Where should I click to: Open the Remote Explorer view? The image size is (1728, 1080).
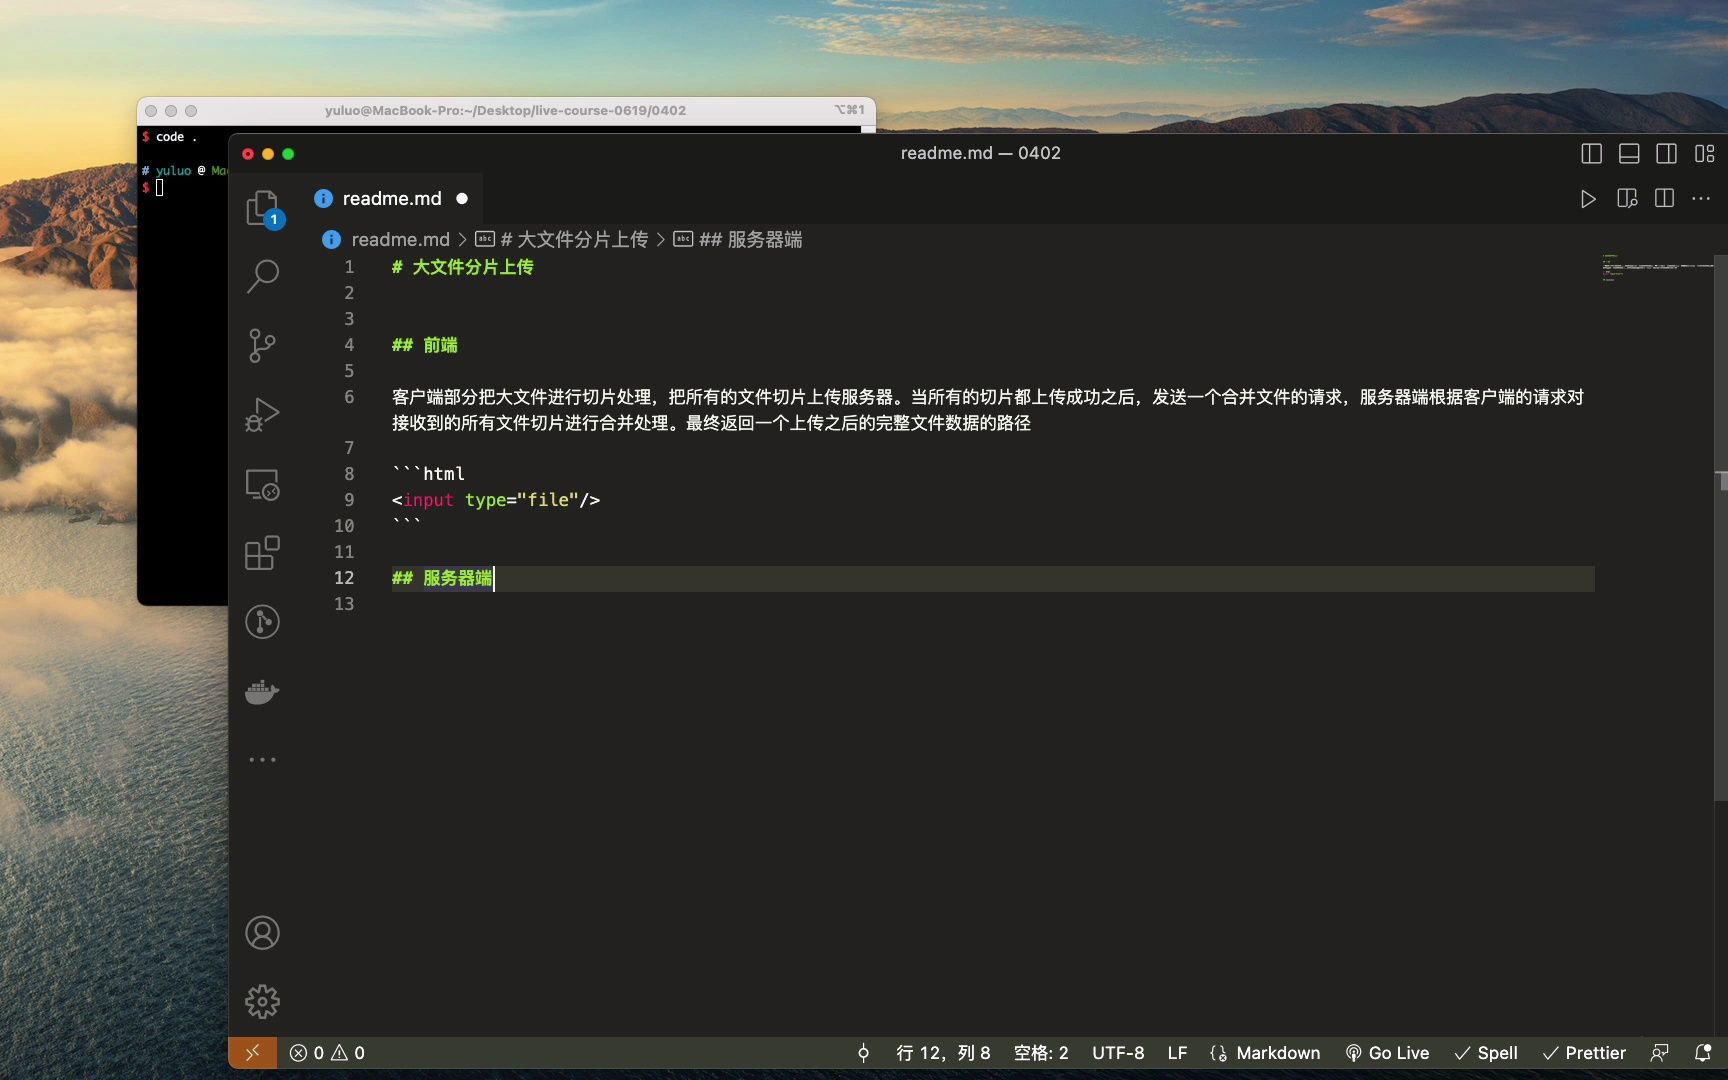pos(263,484)
